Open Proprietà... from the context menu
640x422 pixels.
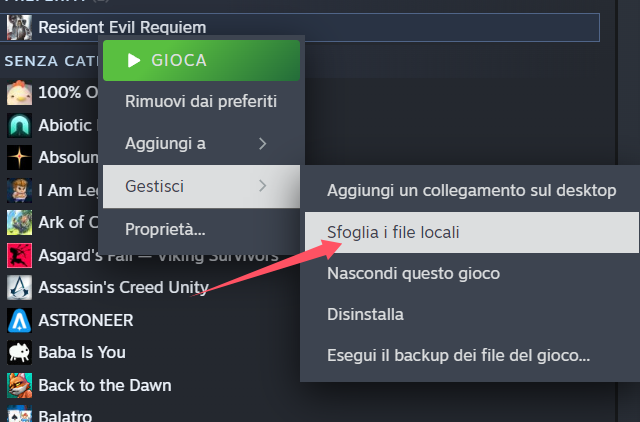pos(165,229)
